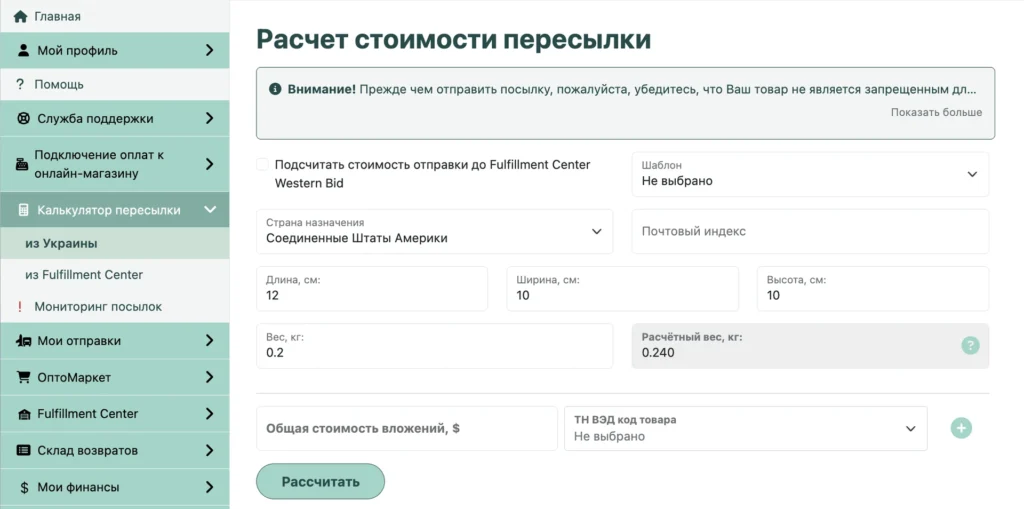Click the dollar icon for Мои финансы
Image resolution: width=1024 pixels, height=509 pixels.
pyautogui.click(x=24, y=487)
